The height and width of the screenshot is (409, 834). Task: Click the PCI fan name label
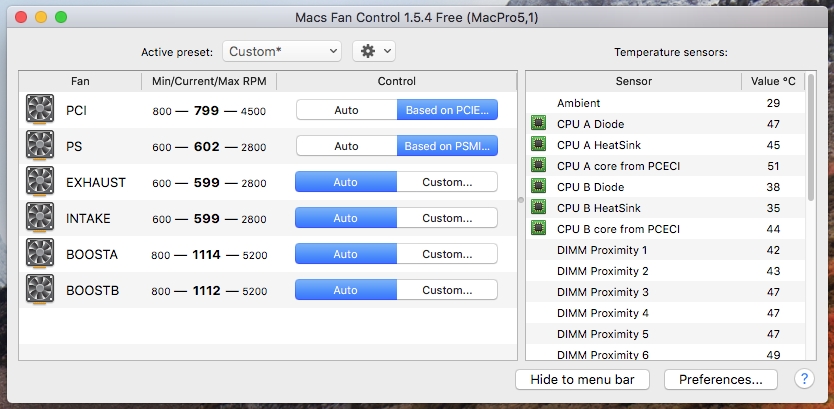tap(76, 110)
